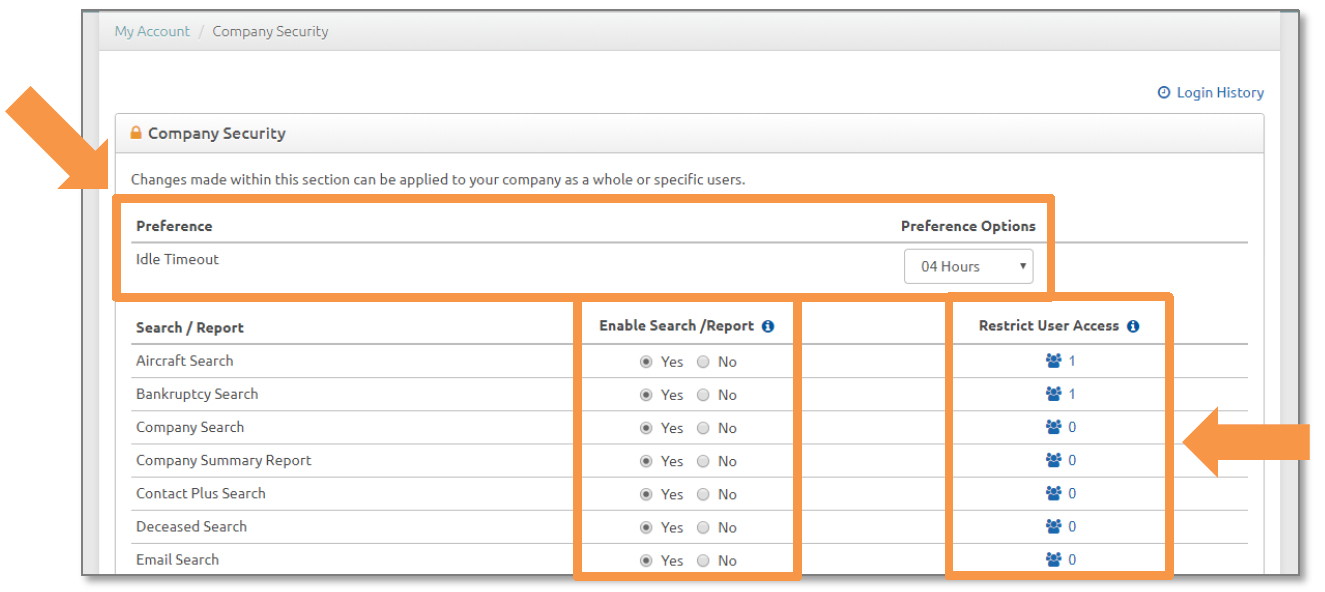Click info icon beside Enable Search /Report

pyautogui.click(x=768, y=326)
